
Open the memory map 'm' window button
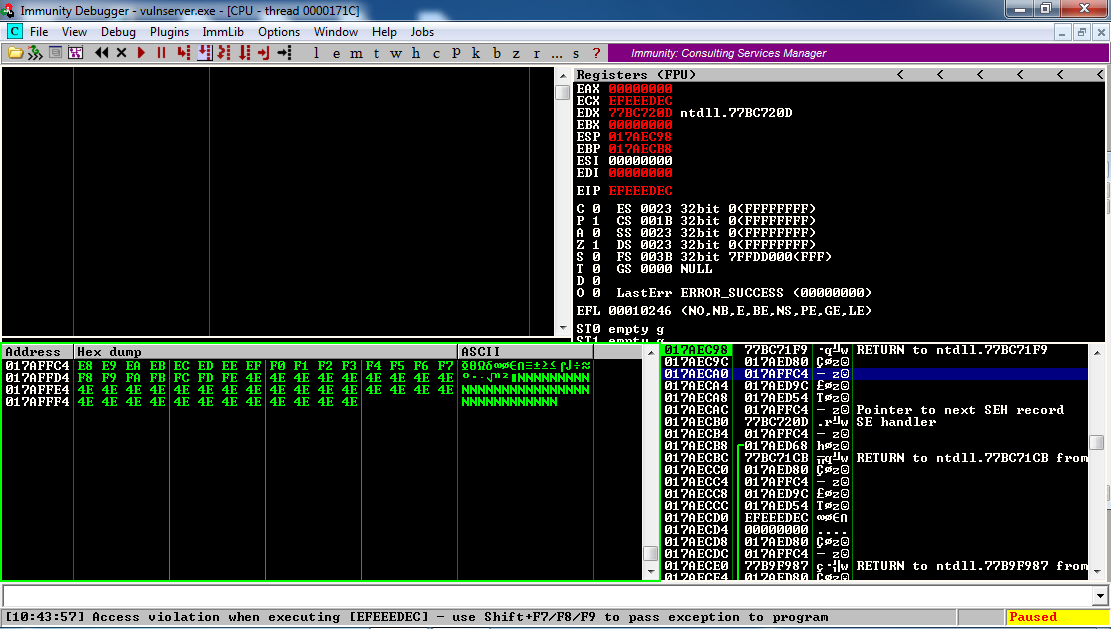356,53
